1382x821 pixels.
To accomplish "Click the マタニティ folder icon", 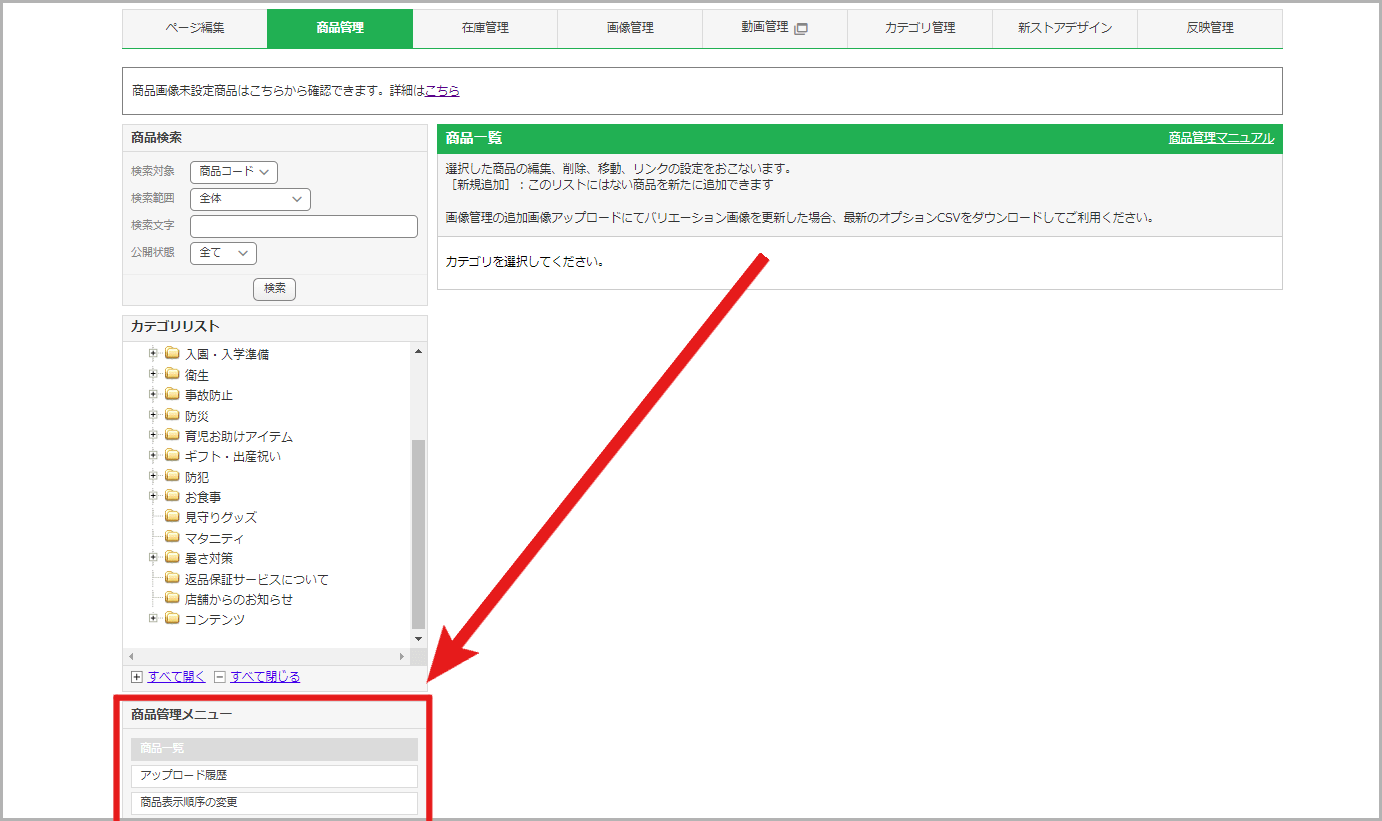I will [x=172, y=538].
